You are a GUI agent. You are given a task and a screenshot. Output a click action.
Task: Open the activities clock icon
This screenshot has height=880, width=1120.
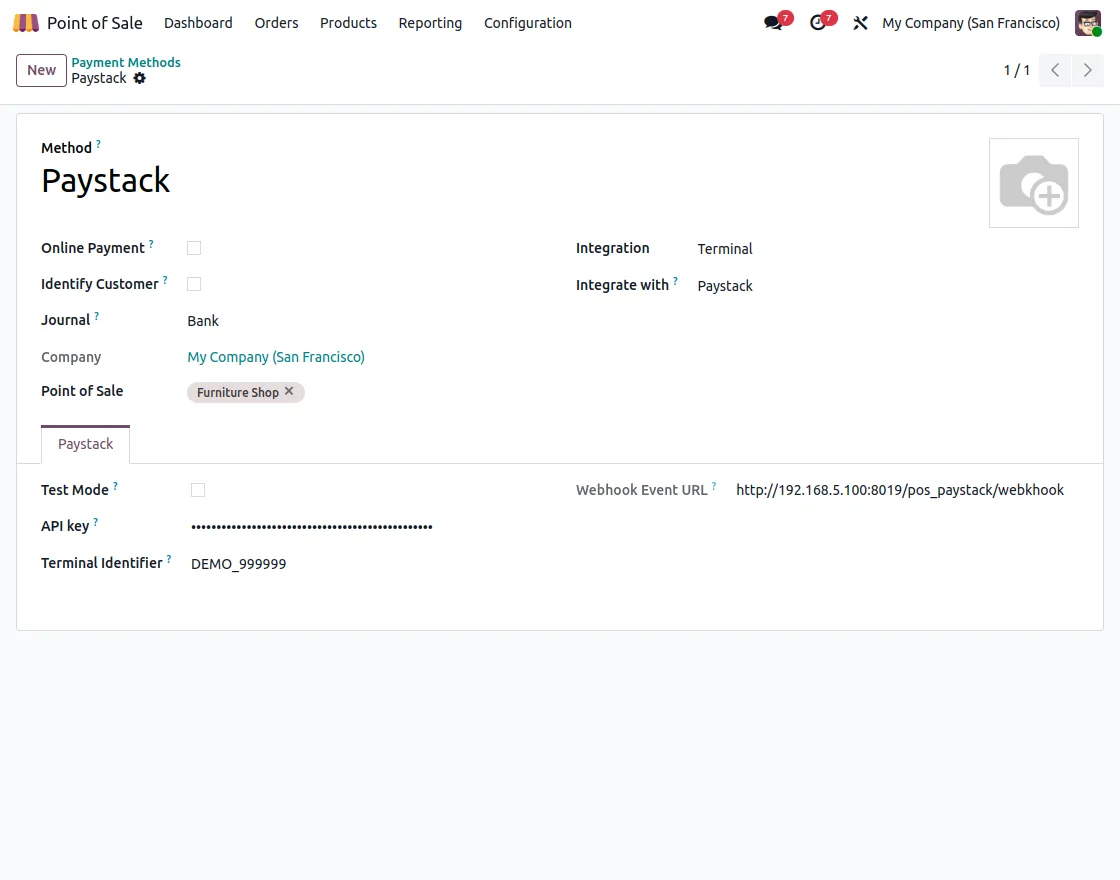(x=818, y=23)
